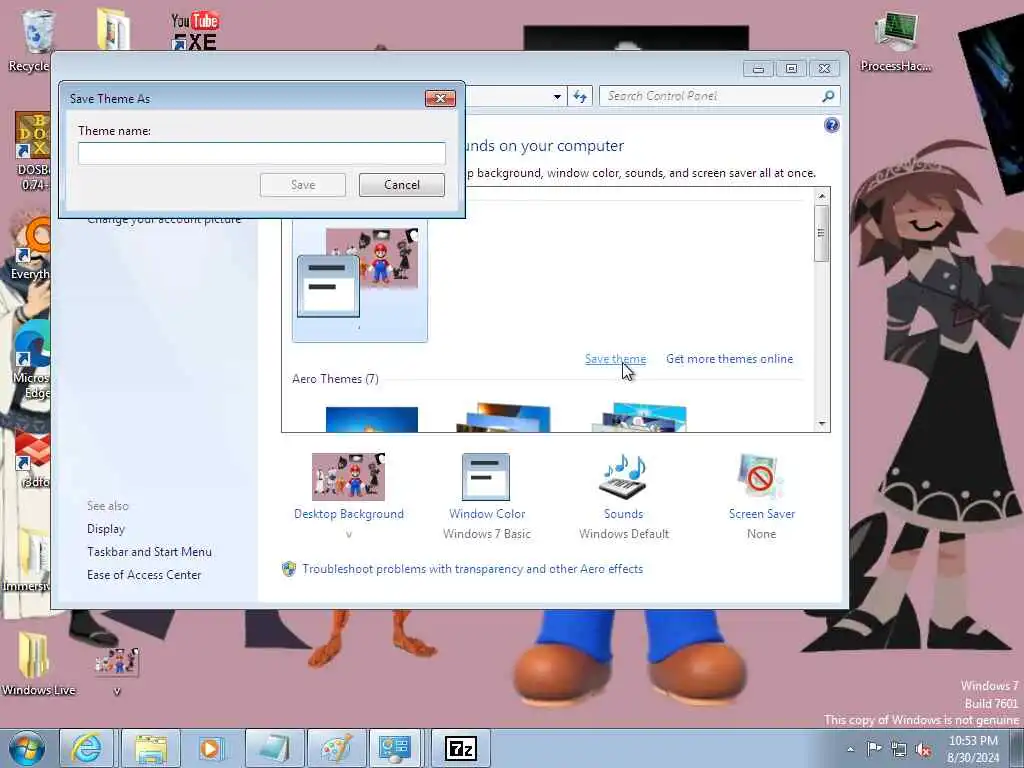
Task: Click the theme list scroll down arrow
Action: point(822,424)
